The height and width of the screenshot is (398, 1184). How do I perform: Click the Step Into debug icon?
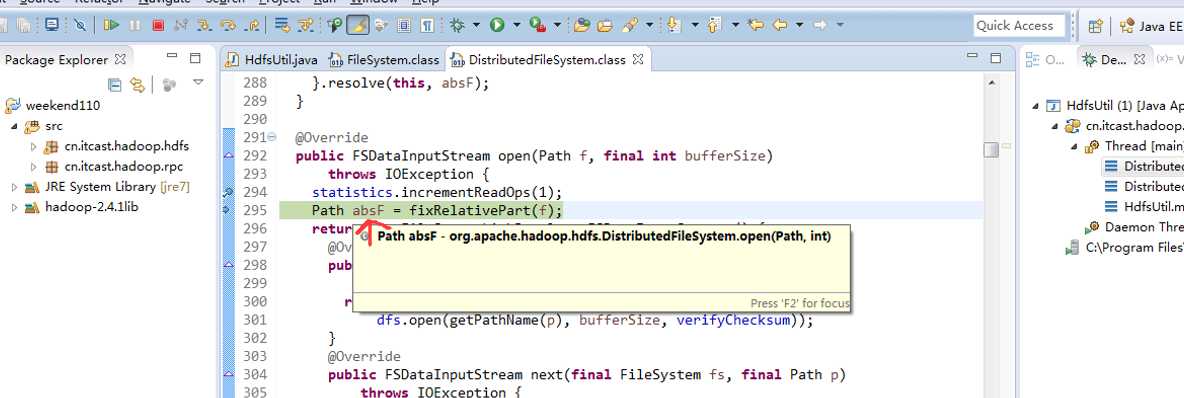pyautogui.click(x=204, y=25)
